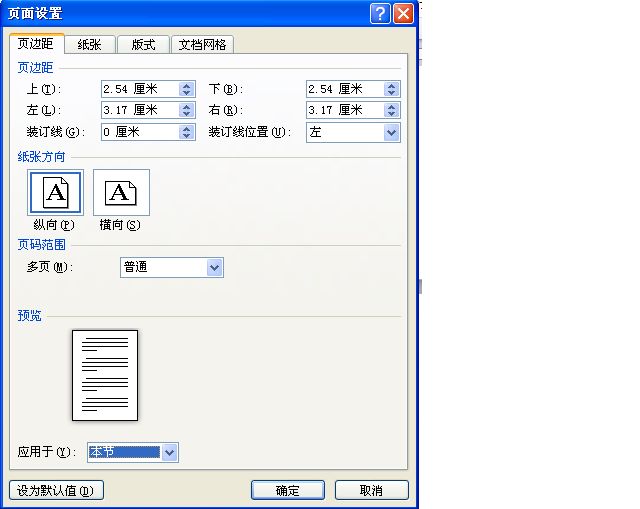
Task: Expand the 装订线位置 dropdown
Action: tap(391, 132)
